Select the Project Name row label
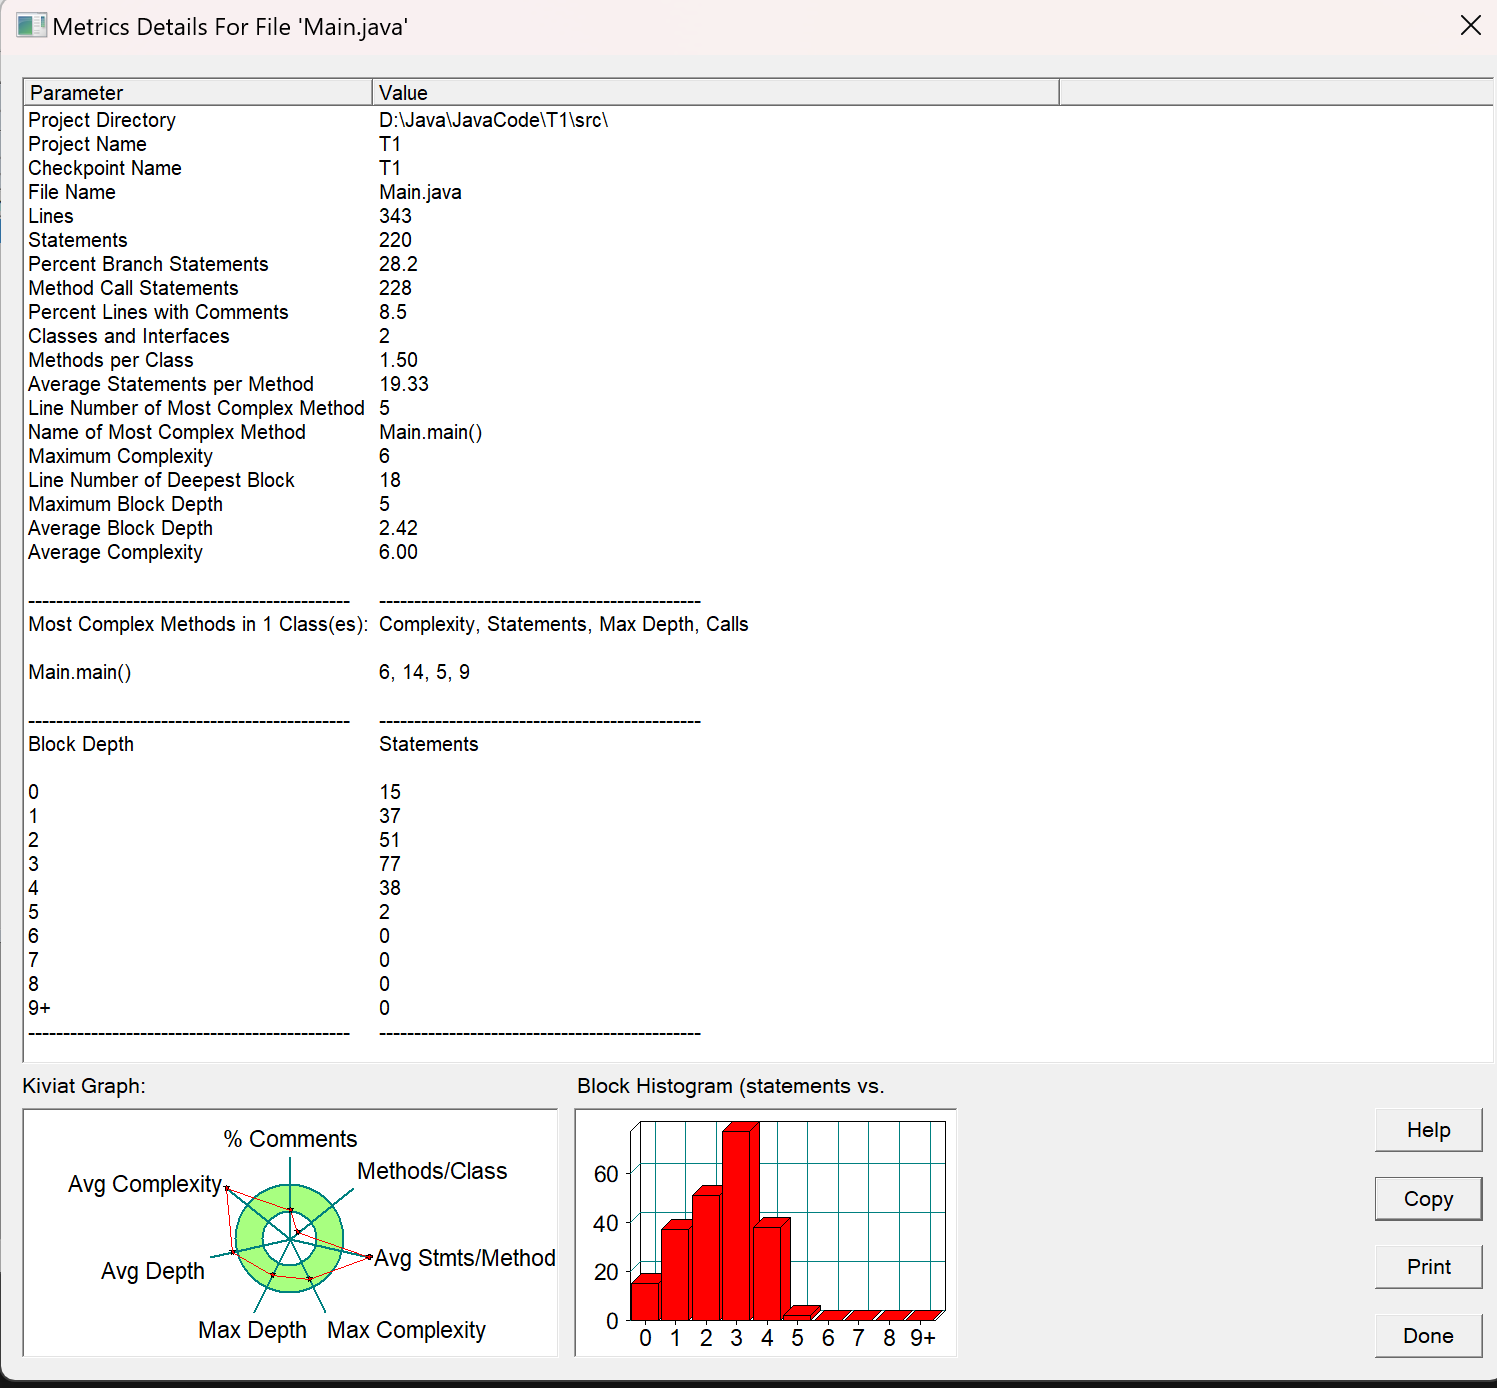Screen dimensions: 1497x1388 (x=87, y=144)
